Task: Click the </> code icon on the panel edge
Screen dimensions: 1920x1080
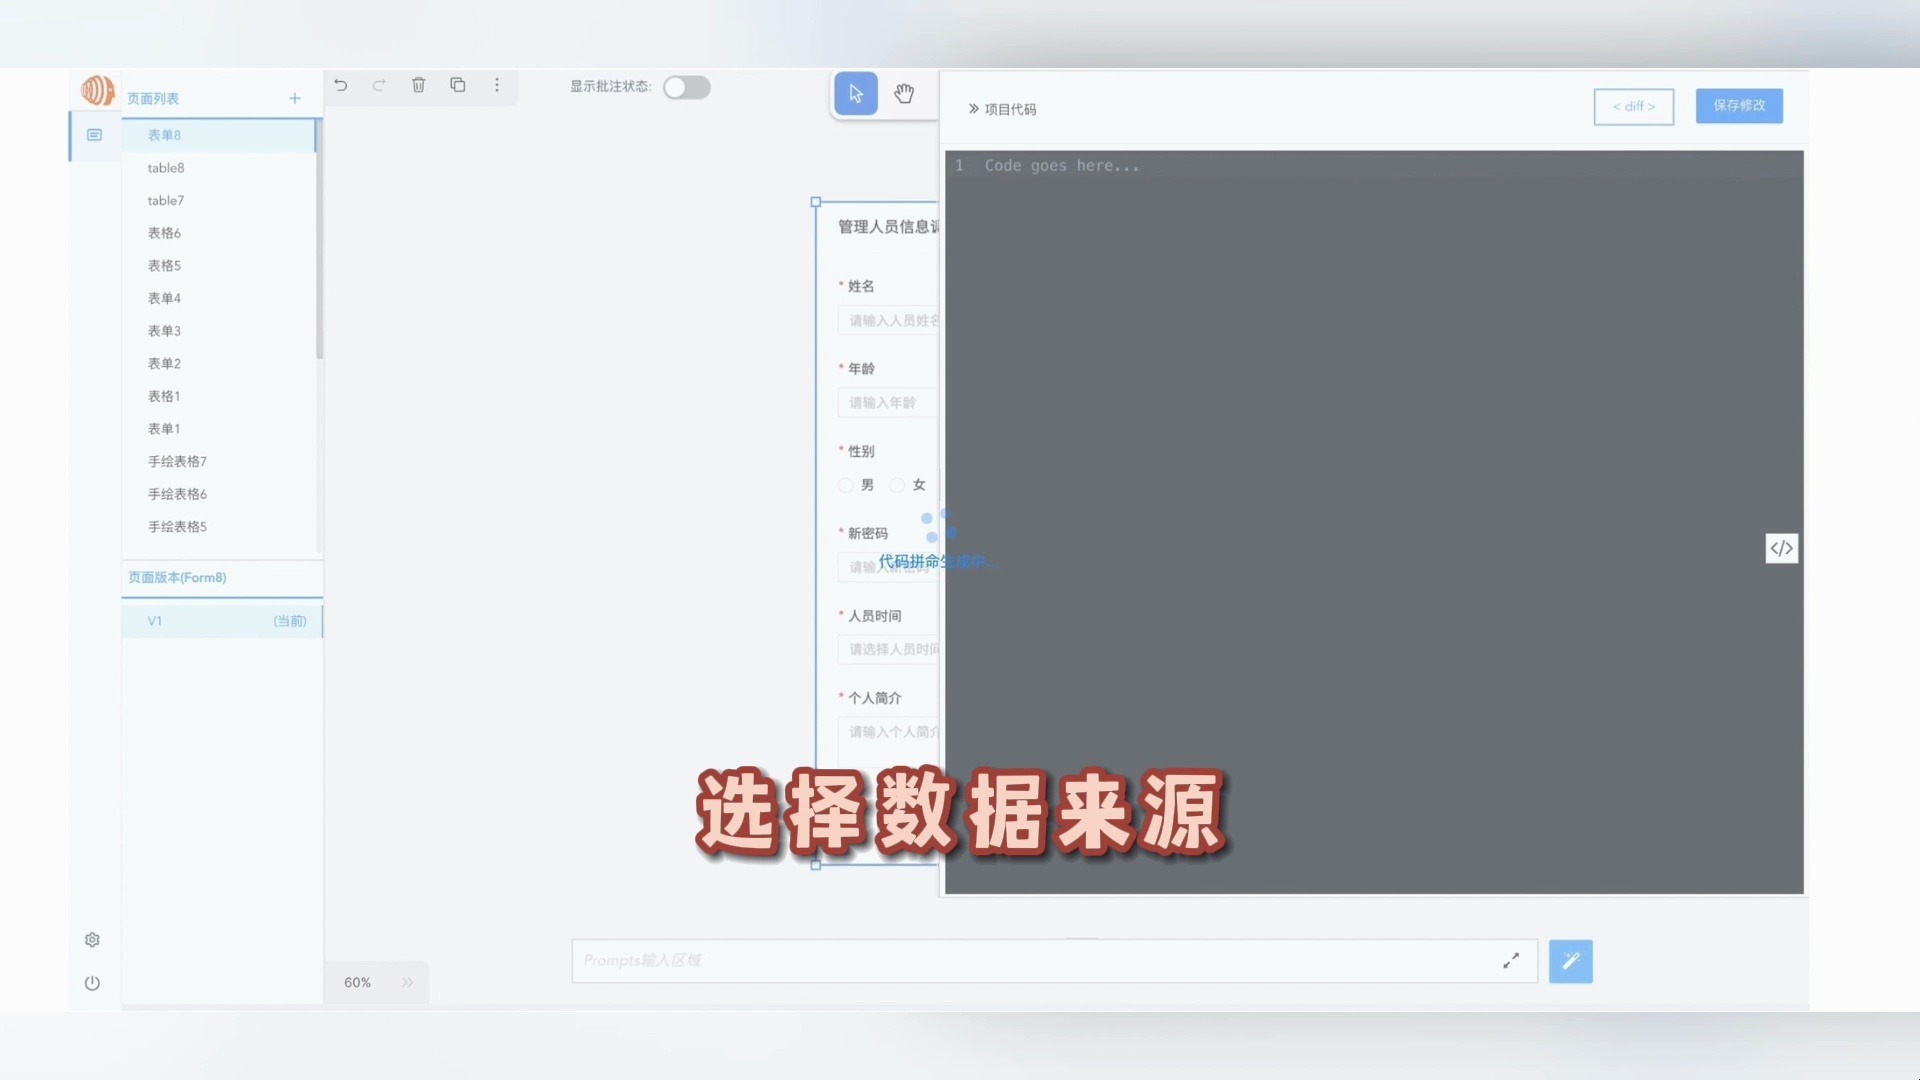Action: 1781,547
